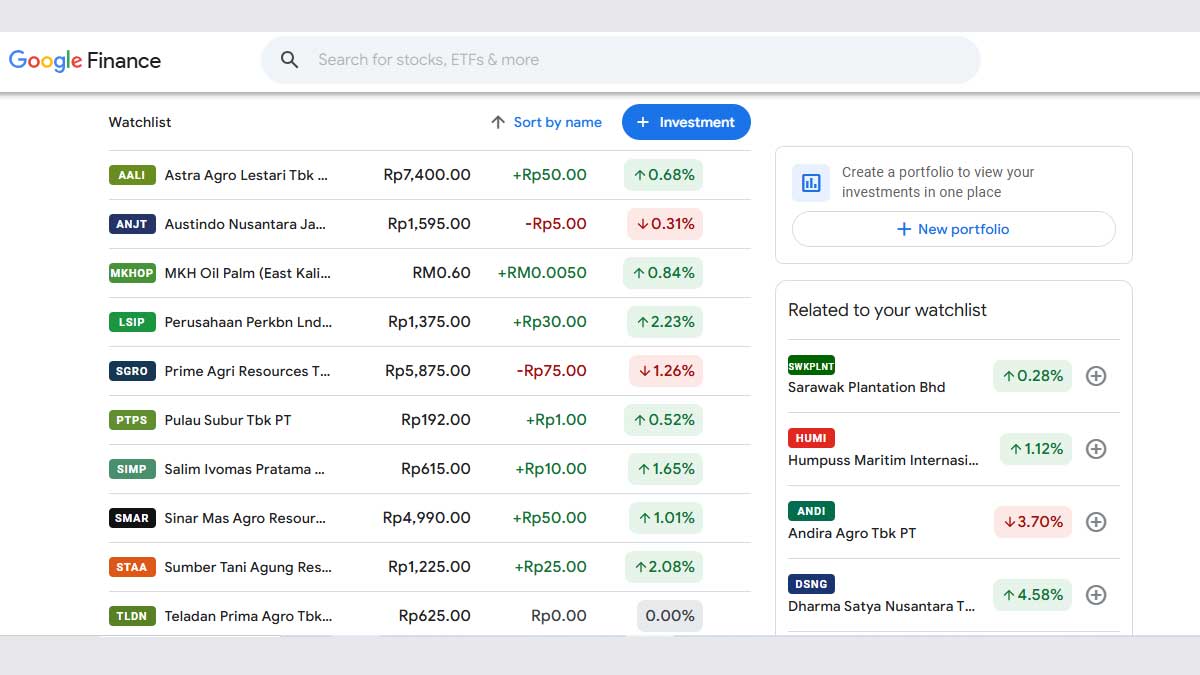The width and height of the screenshot is (1200, 675).
Task: Click the 2.08% change badge
Action: click(x=663, y=567)
